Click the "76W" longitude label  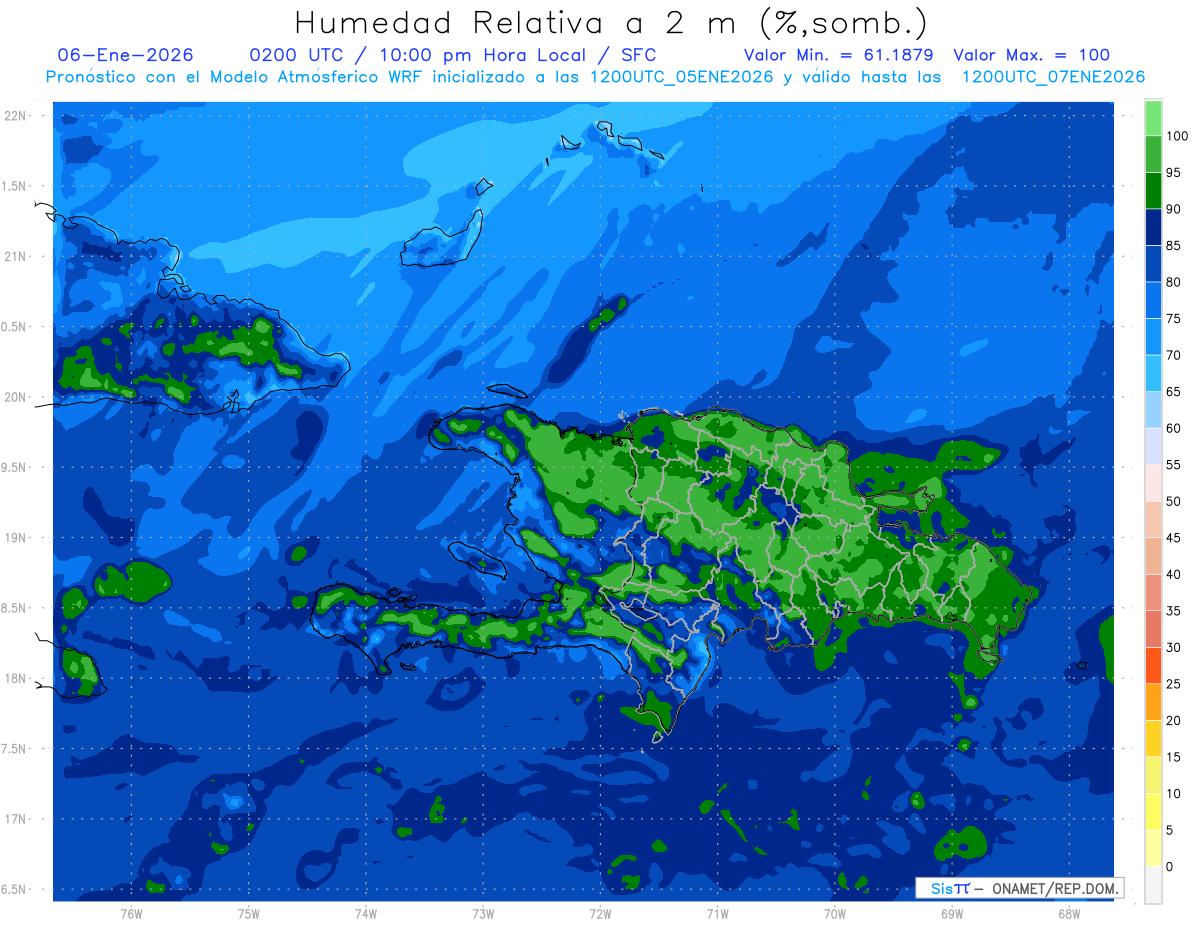[131, 913]
